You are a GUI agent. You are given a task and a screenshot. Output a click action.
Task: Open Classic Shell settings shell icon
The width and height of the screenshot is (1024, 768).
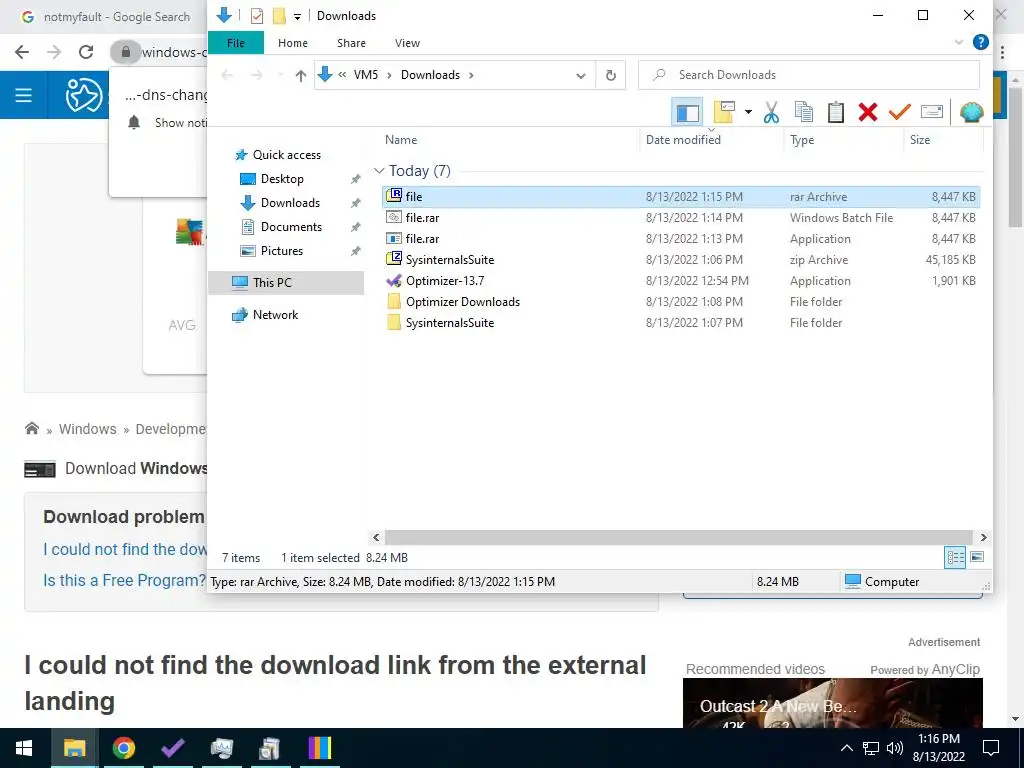click(971, 112)
